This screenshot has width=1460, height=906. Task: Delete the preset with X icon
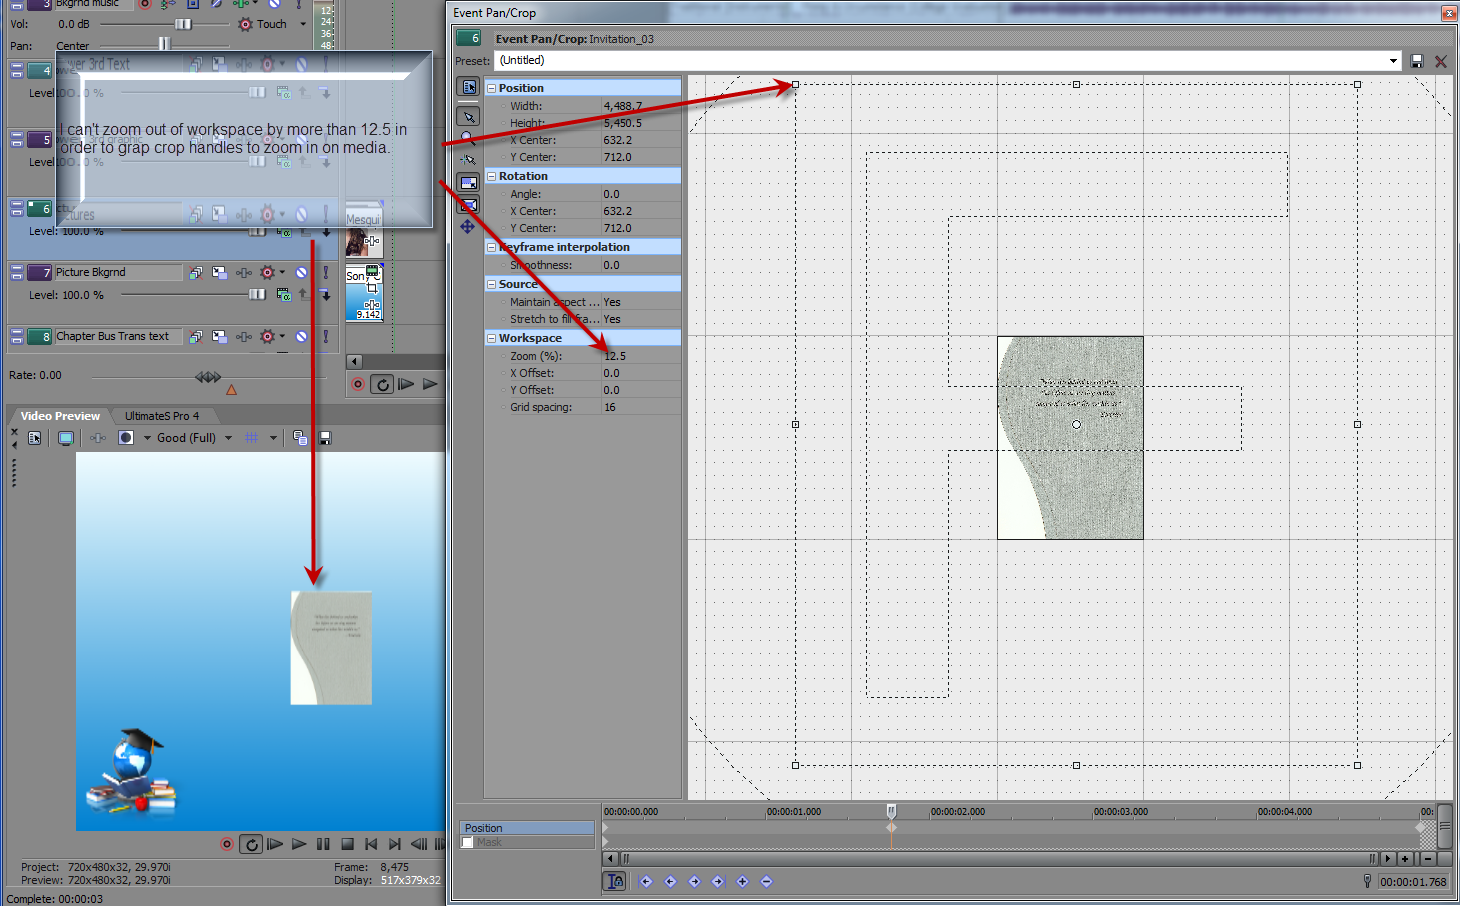tap(1441, 61)
